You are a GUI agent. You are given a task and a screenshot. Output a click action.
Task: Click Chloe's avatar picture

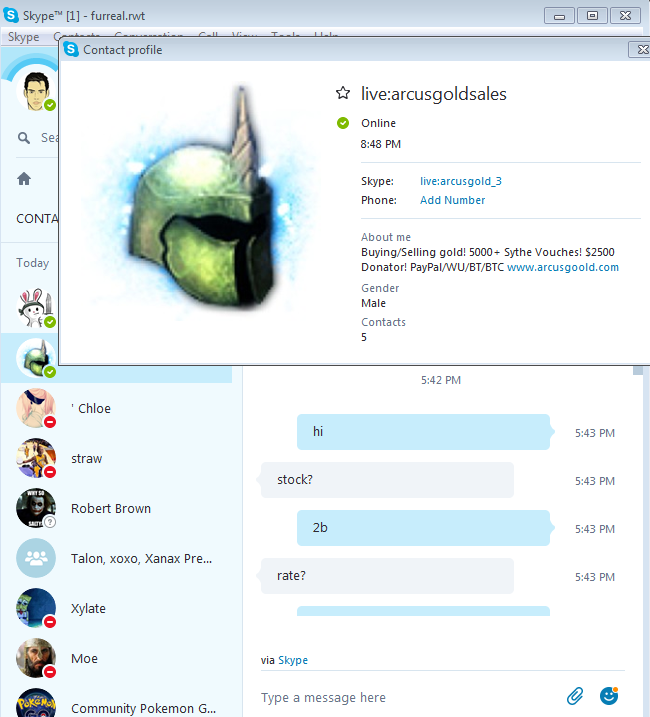[x=36, y=408]
